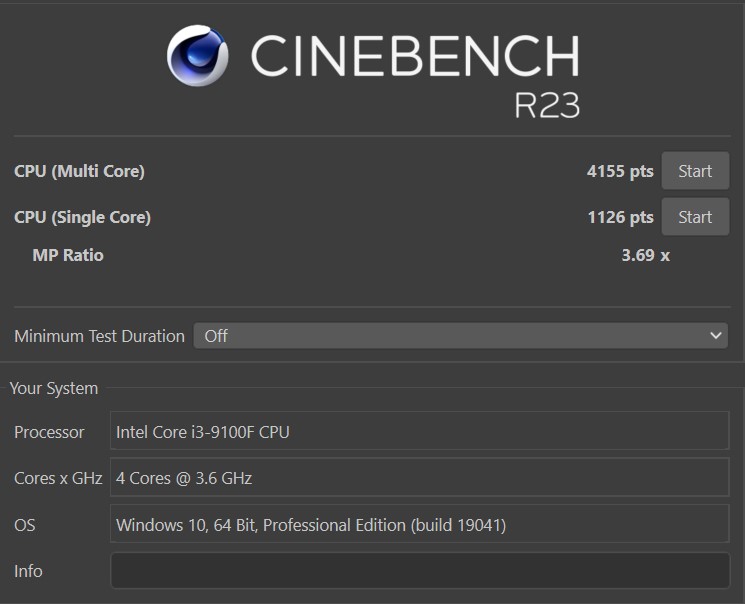This screenshot has height=604, width=745.
Task: Open the Minimum Test Duration dropdown
Action: coord(460,336)
